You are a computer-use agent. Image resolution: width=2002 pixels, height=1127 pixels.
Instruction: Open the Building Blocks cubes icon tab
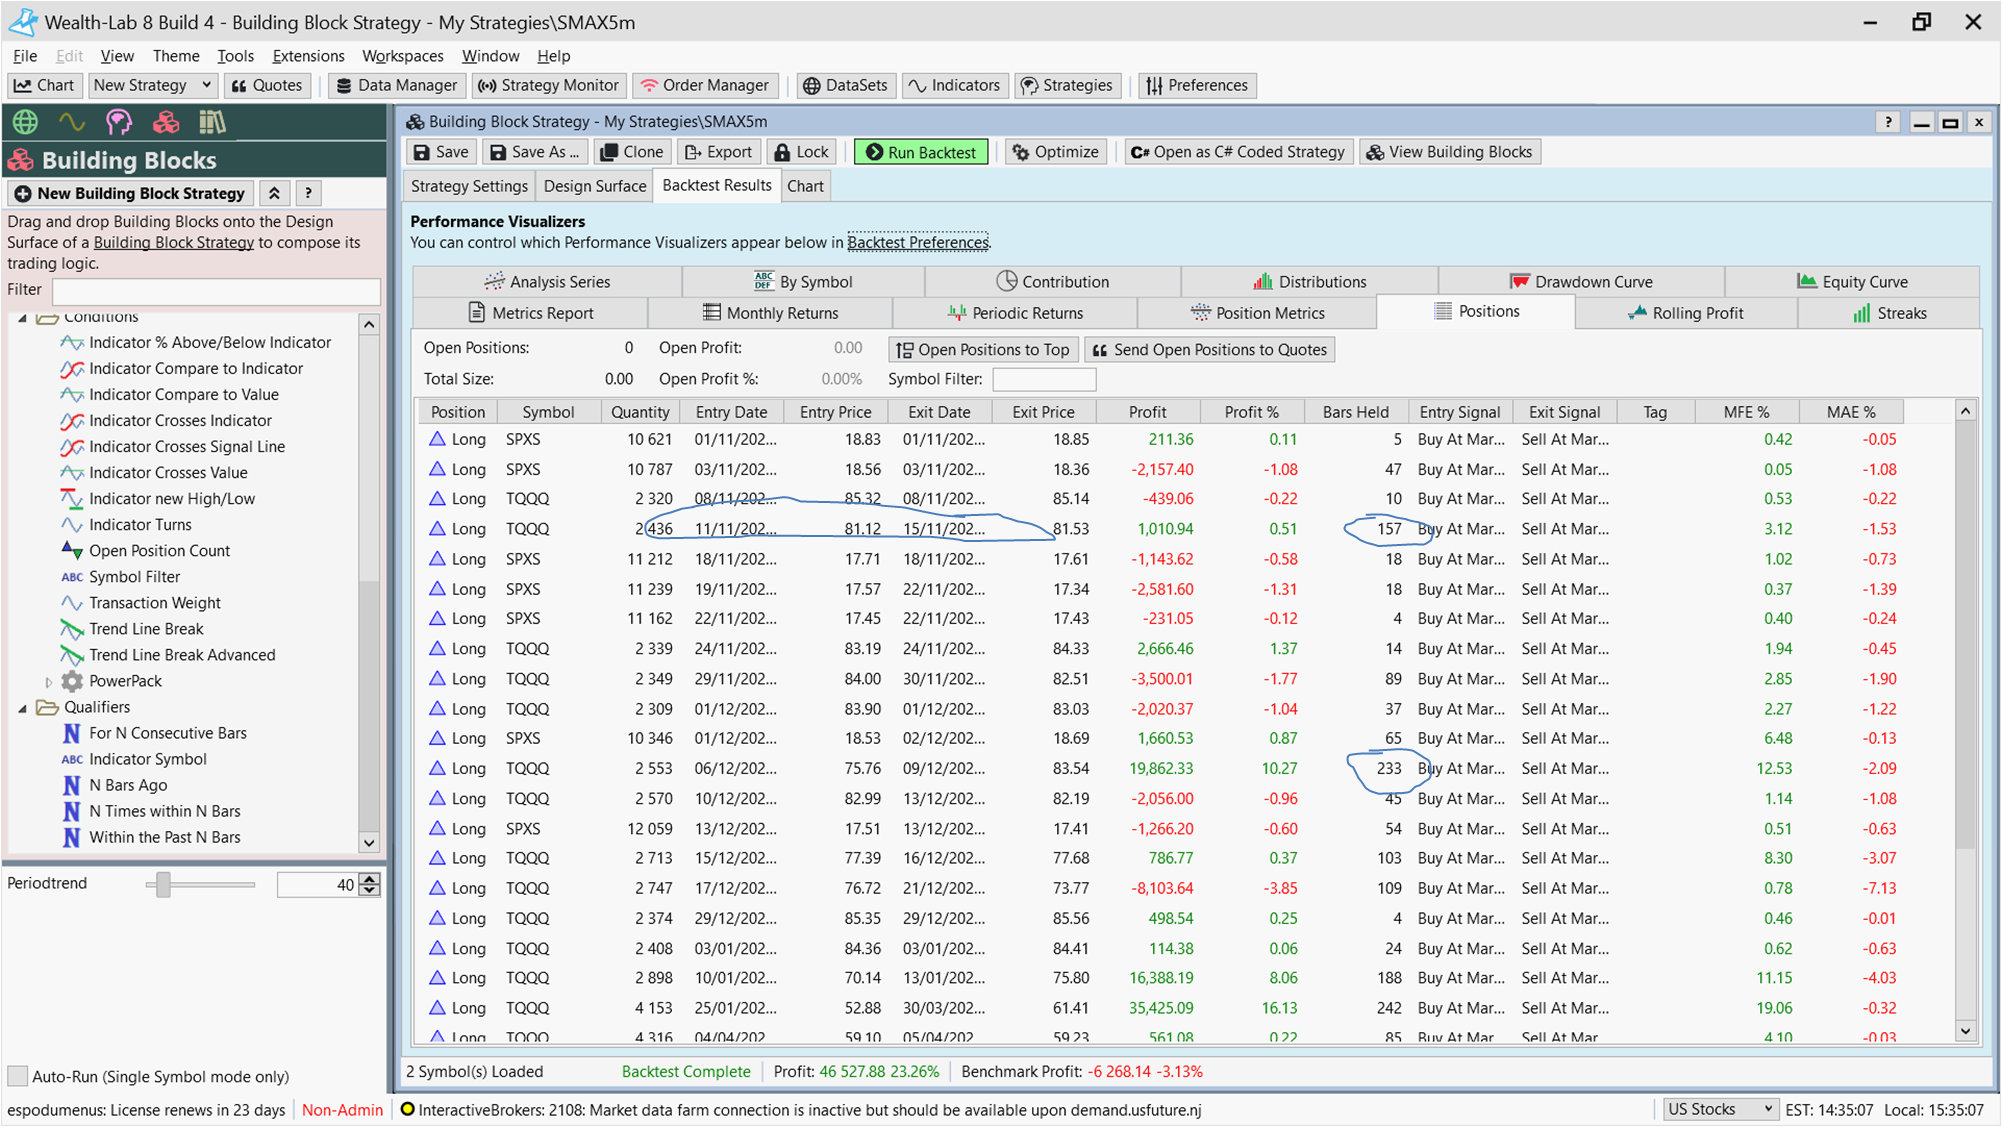[x=166, y=122]
